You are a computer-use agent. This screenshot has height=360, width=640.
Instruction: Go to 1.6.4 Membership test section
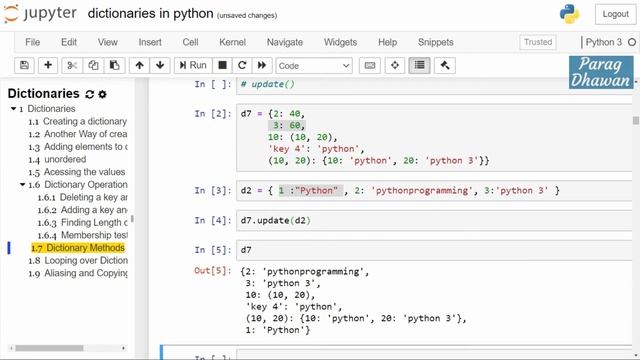(82, 235)
